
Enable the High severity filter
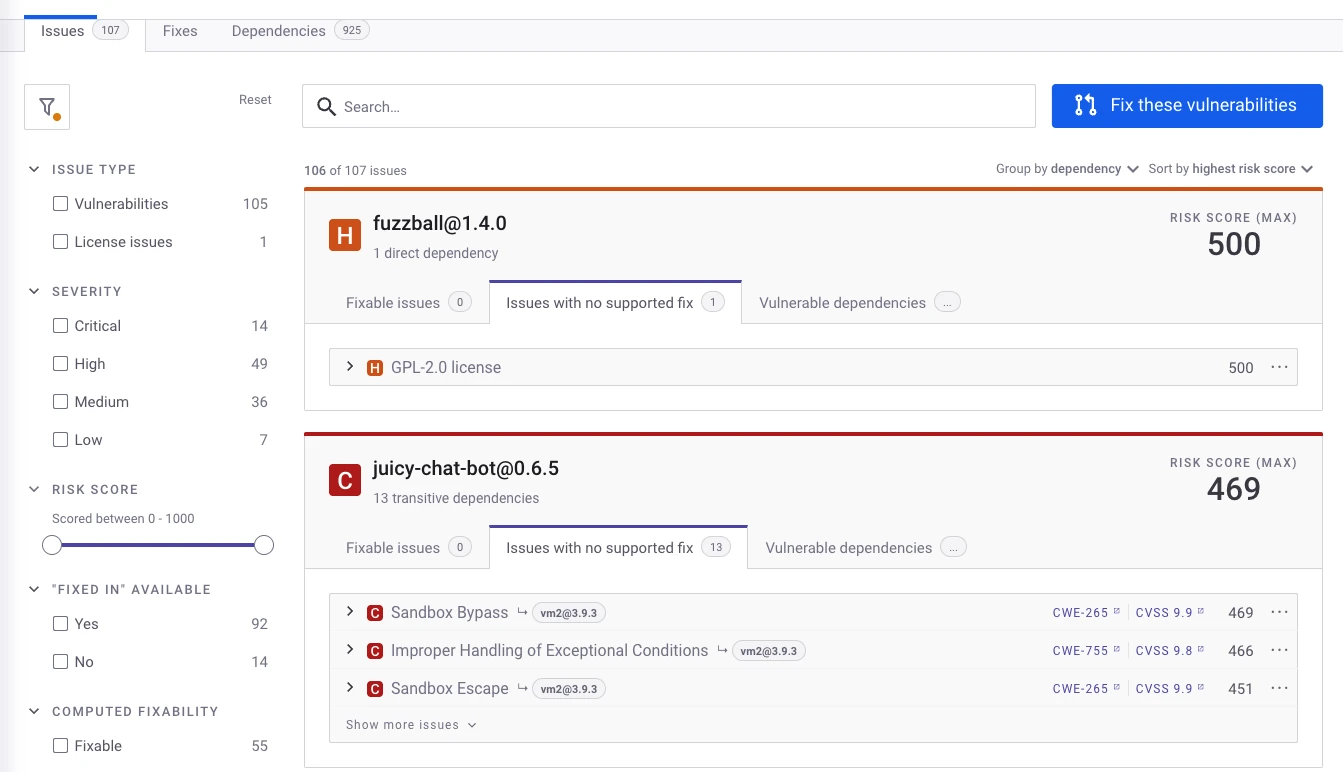click(x=61, y=364)
